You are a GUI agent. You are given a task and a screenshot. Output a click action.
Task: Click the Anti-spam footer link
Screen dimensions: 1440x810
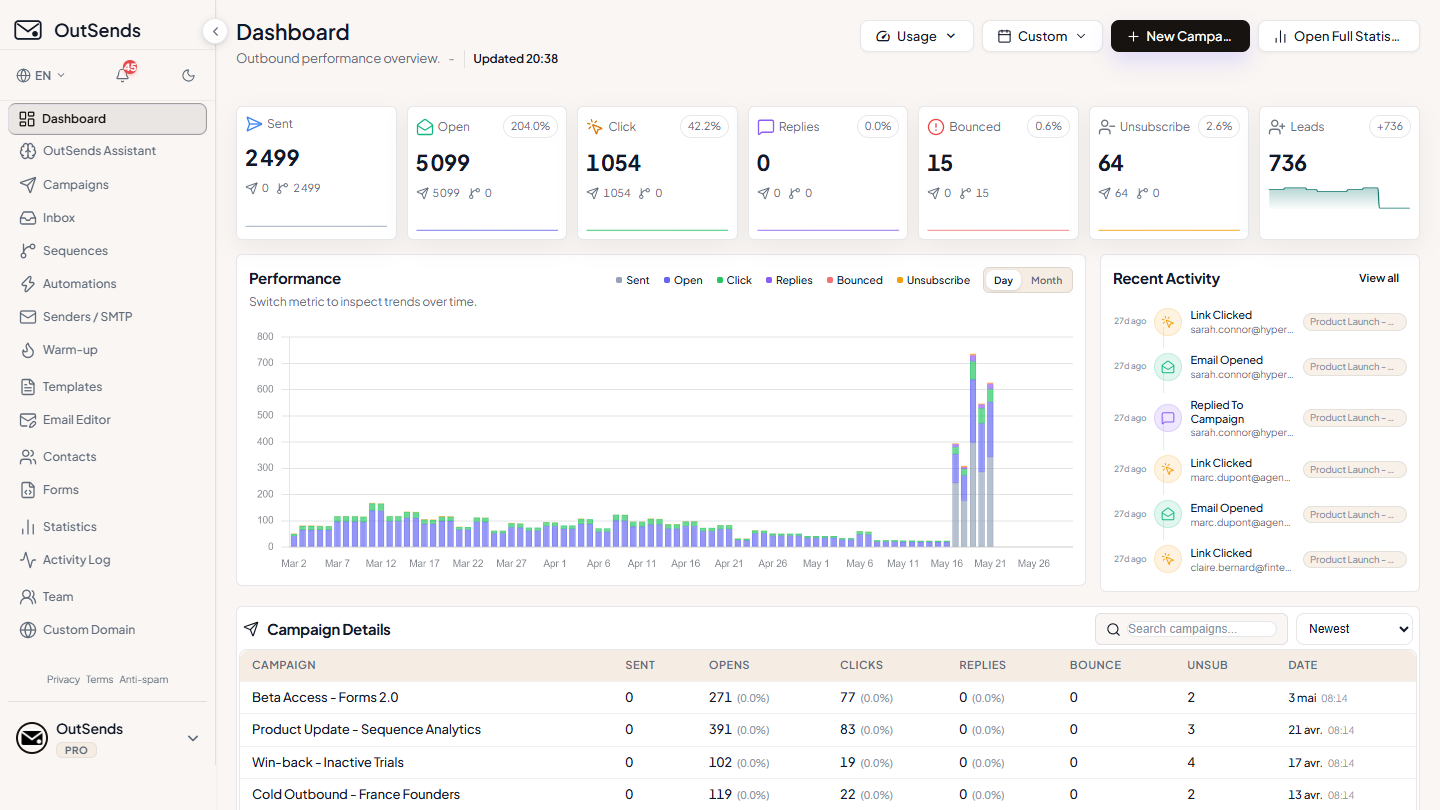[144, 679]
